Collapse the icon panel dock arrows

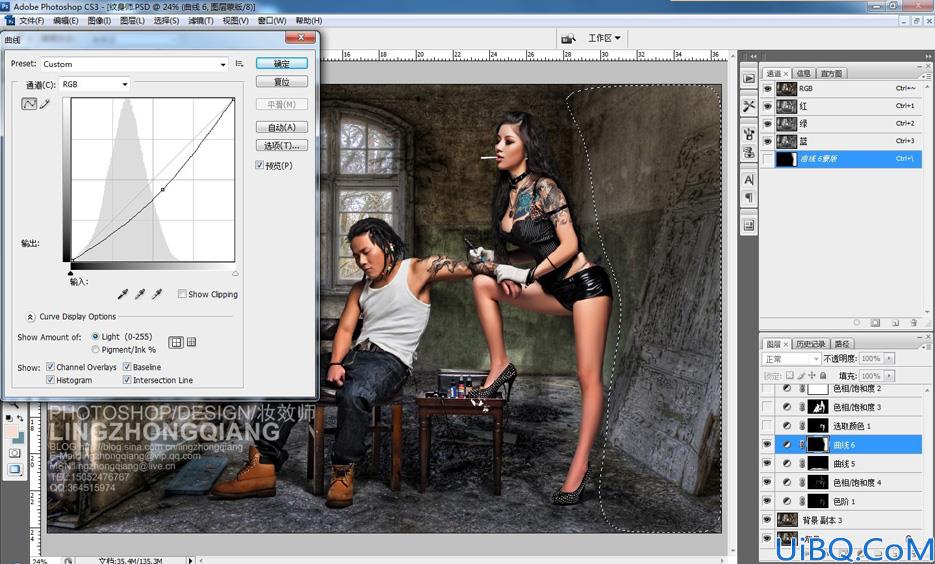(753, 56)
